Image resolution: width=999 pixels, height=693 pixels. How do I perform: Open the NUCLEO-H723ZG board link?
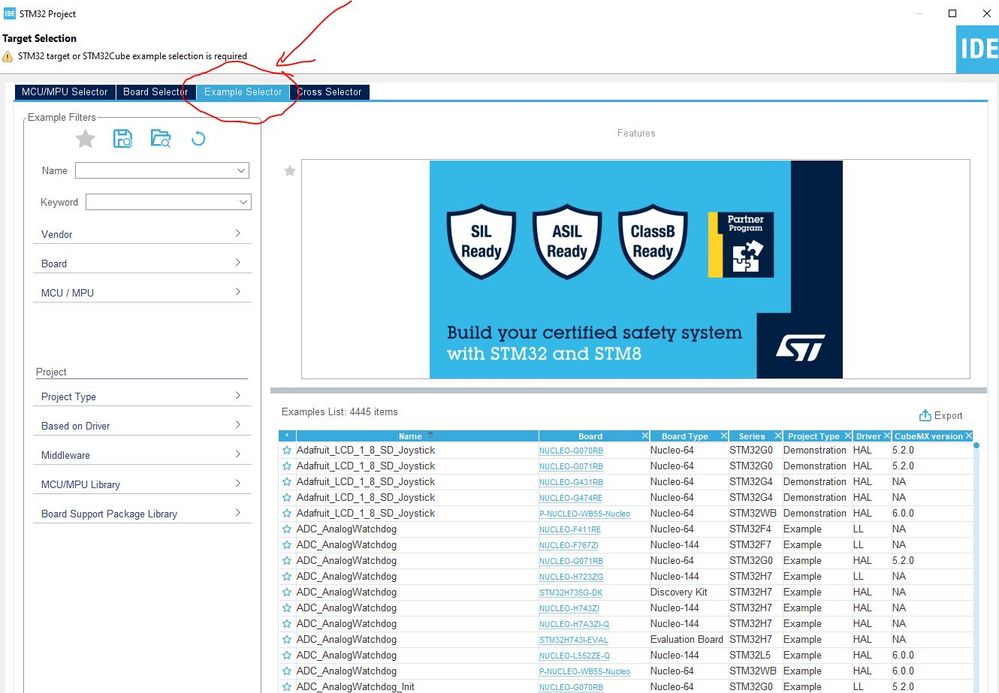[571, 576]
